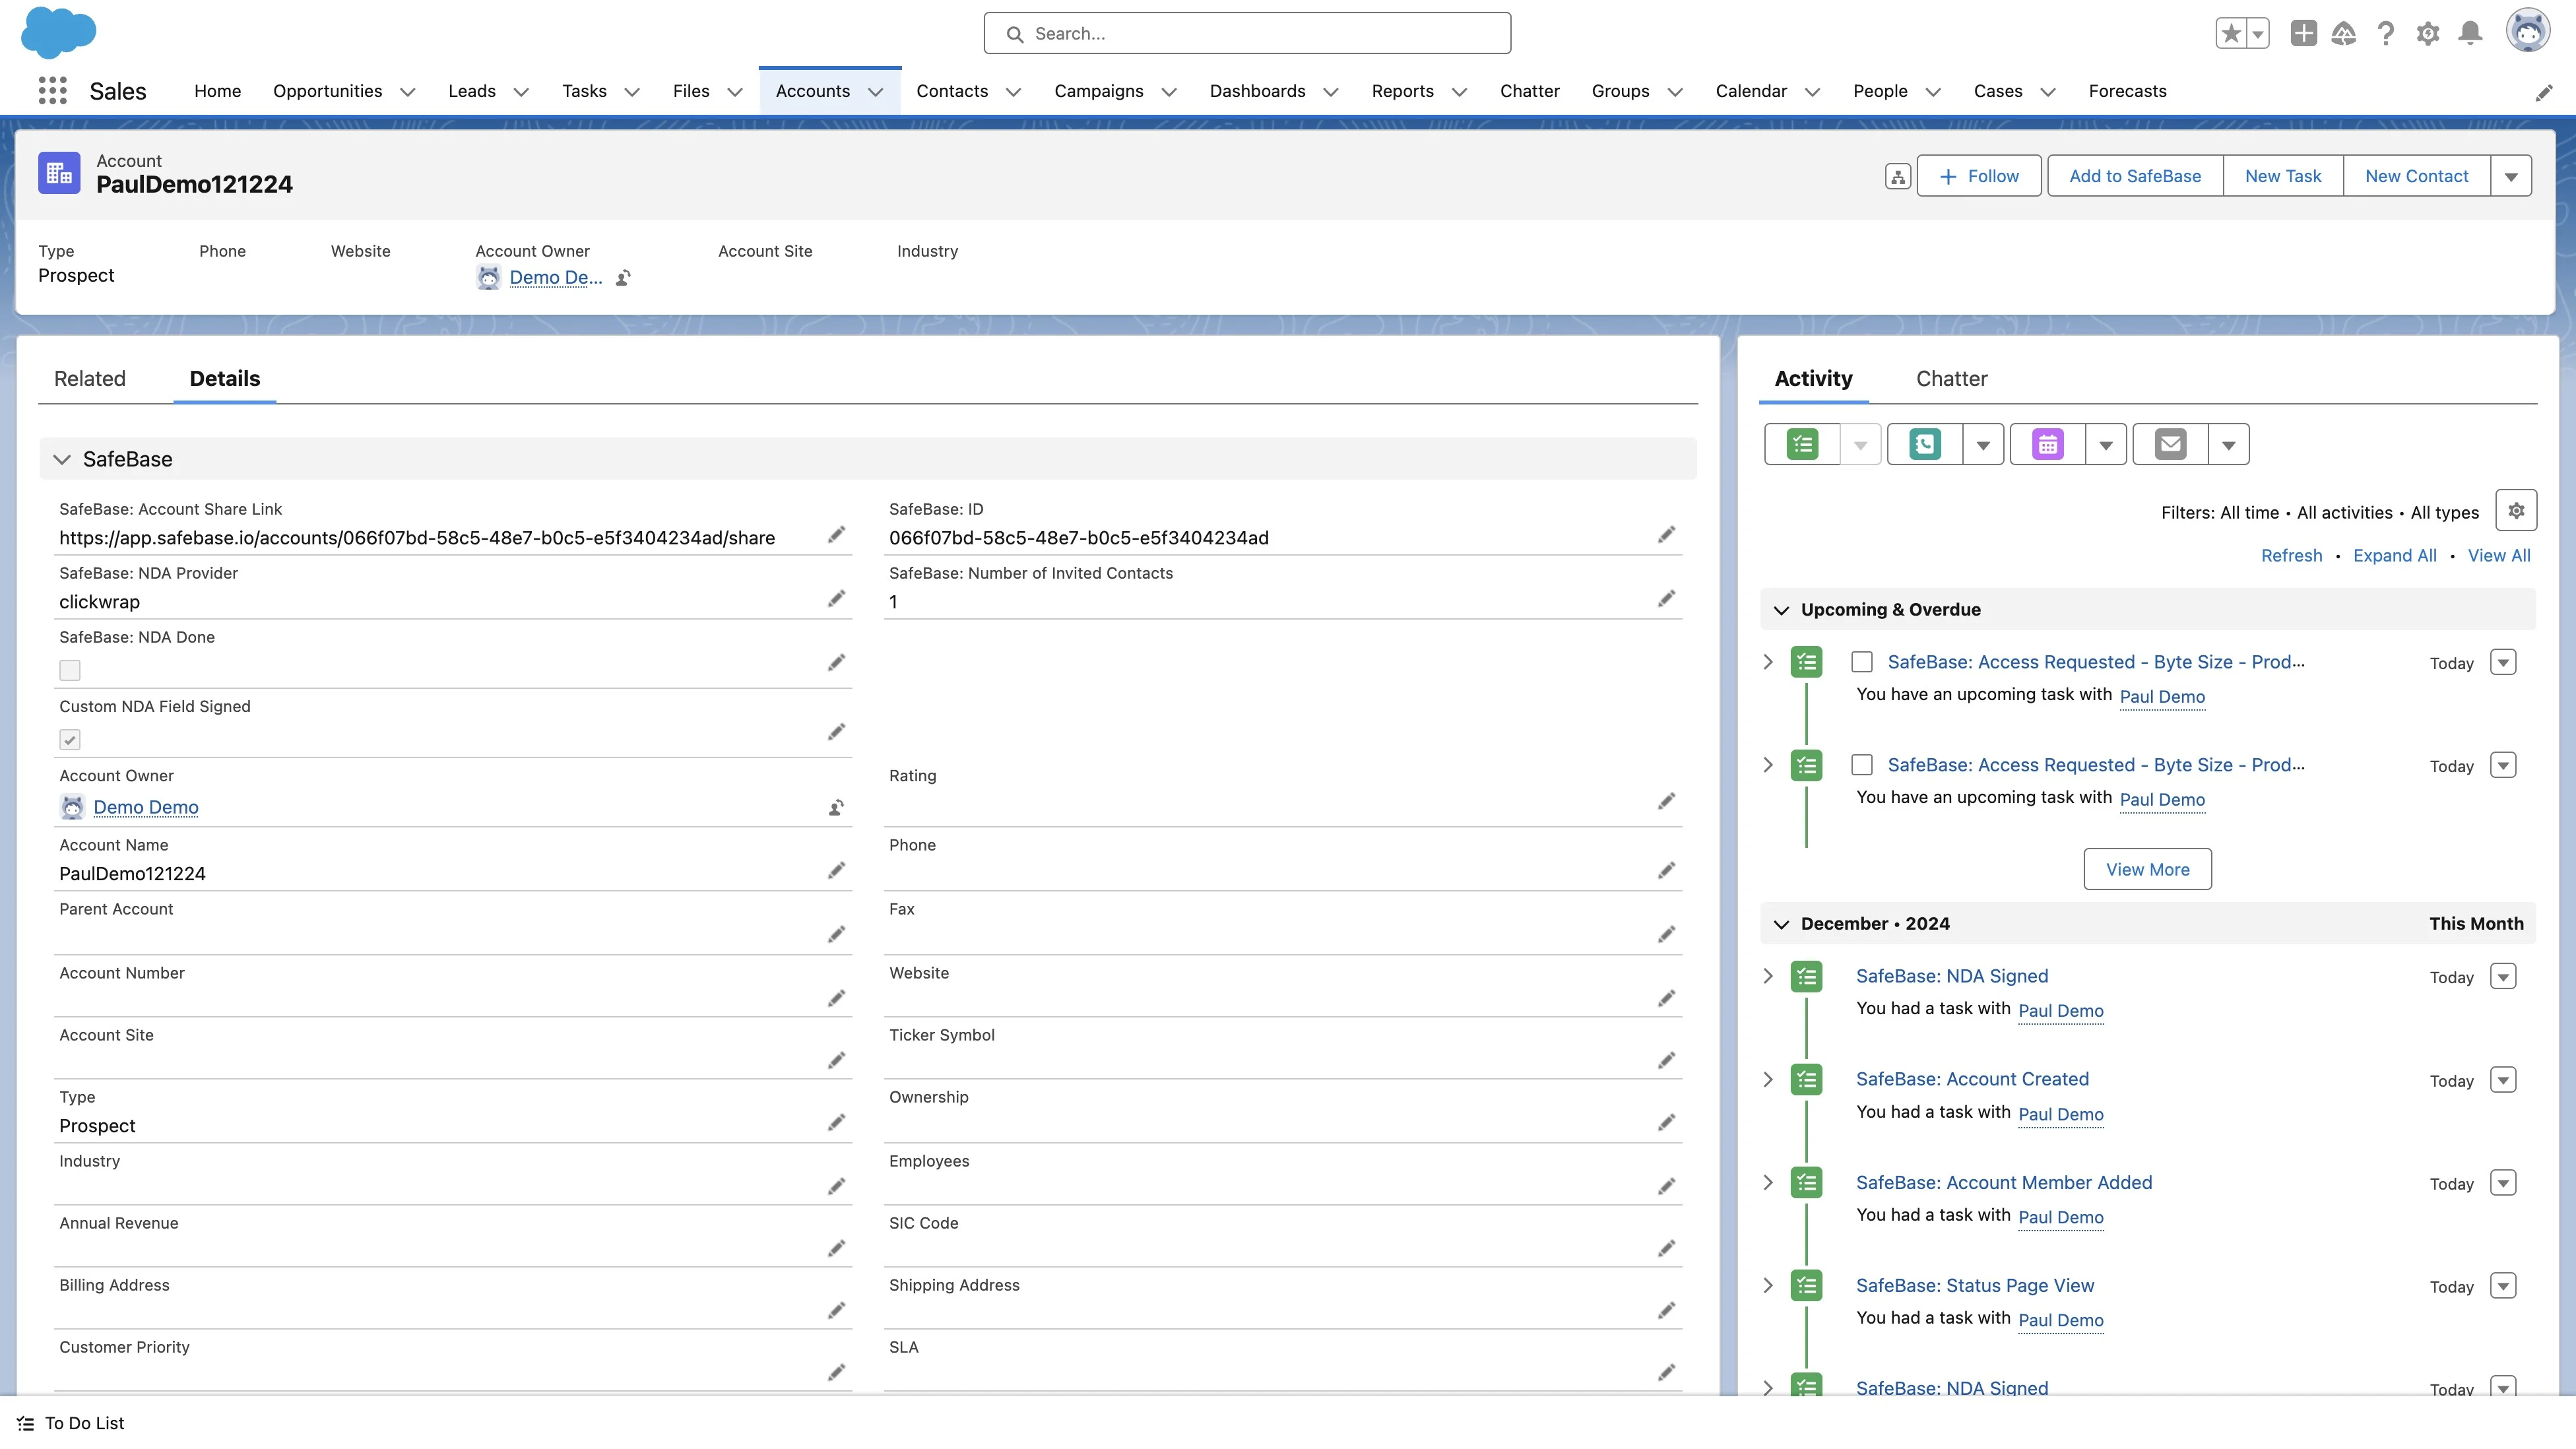
Task: Toggle the SafeBase: NDA Done checkbox
Action: coord(69,670)
